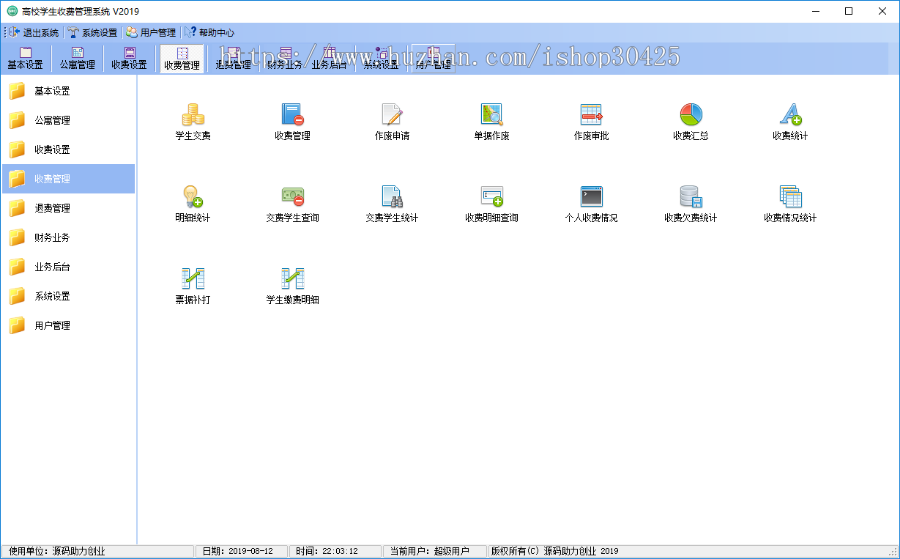Switch to the 财务业务 ribbon tab
Viewport: 900px width, 559px height.
pyautogui.click(x=284, y=59)
